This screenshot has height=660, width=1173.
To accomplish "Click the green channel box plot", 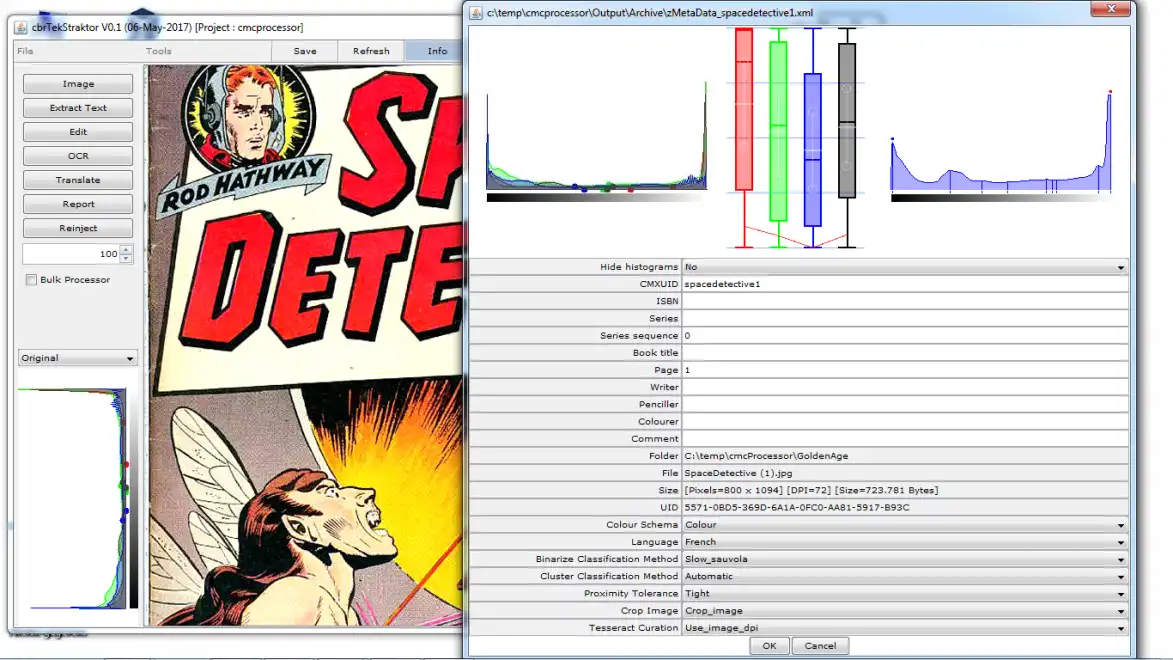I will click(778, 138).
